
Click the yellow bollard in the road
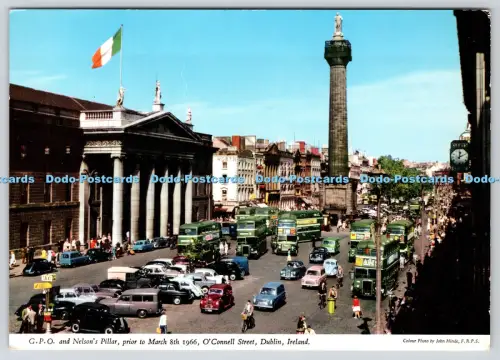[x=331, y=306]
